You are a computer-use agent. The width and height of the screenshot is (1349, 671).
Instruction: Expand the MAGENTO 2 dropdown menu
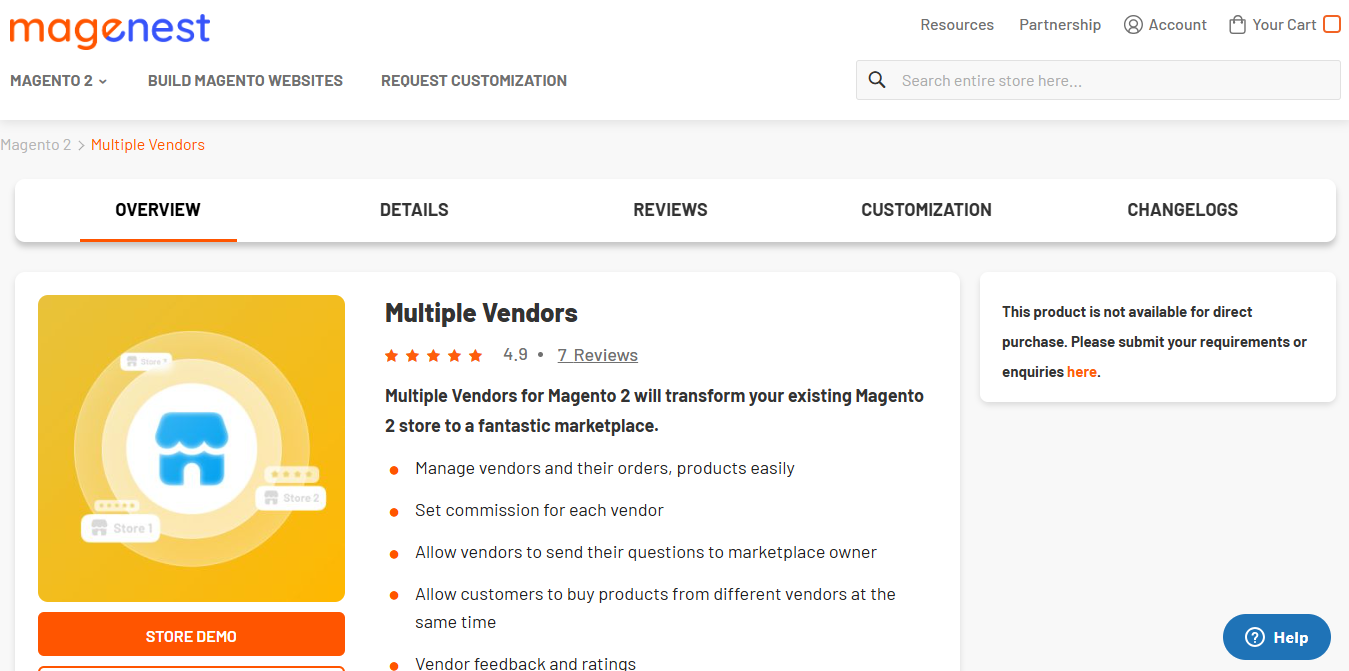50,80
